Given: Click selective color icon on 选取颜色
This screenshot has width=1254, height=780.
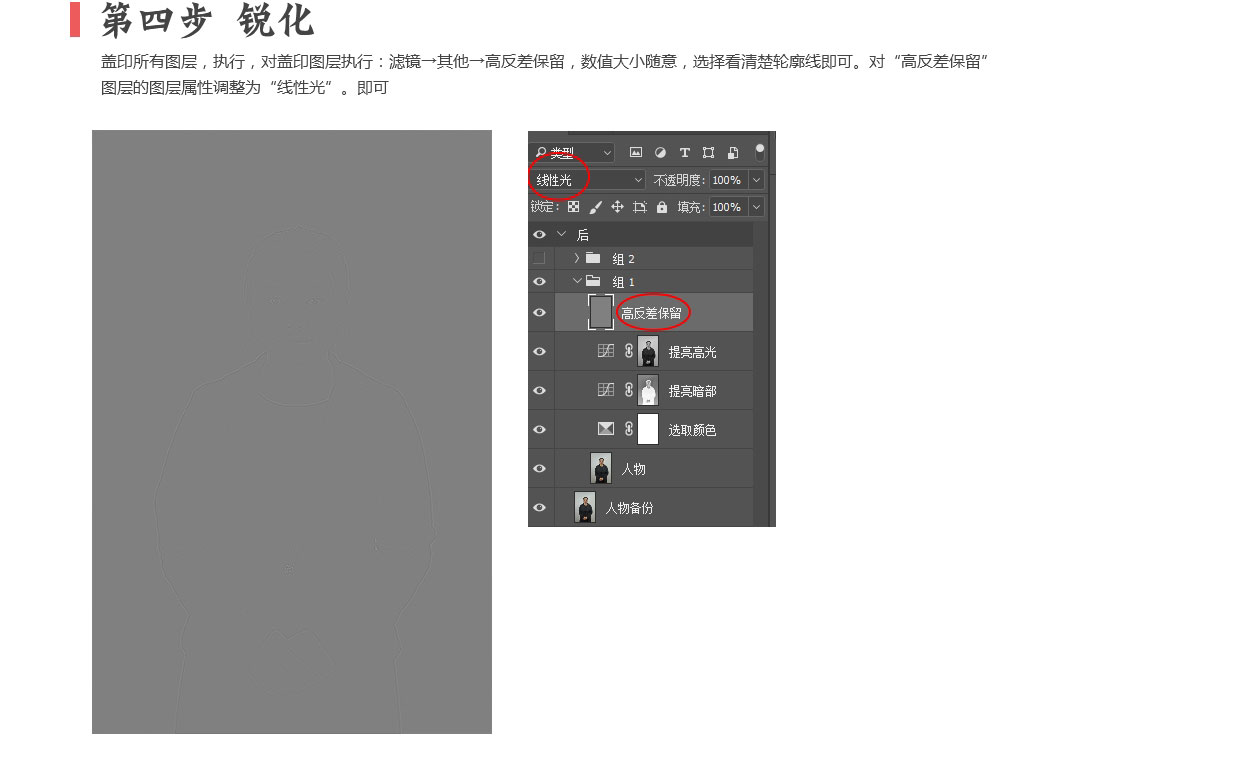Looking at the screenshot, I should pyautogui.click(x=606, y=429).
